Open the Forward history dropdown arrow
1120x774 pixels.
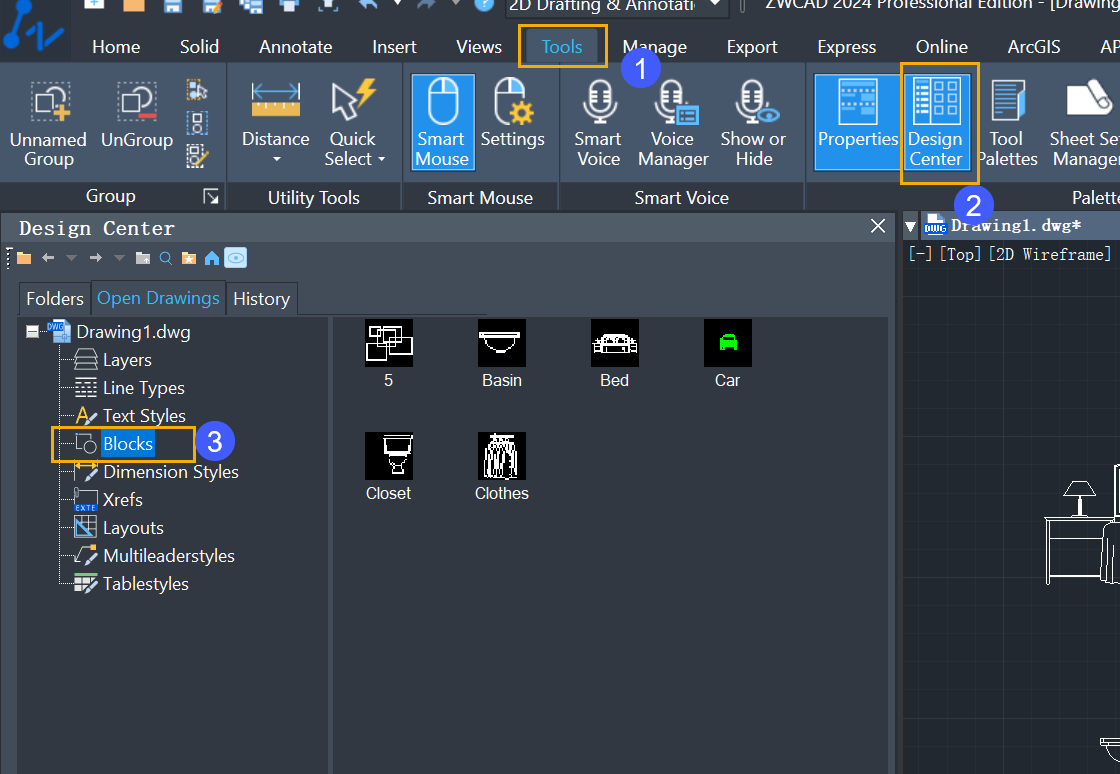point(119,258)
